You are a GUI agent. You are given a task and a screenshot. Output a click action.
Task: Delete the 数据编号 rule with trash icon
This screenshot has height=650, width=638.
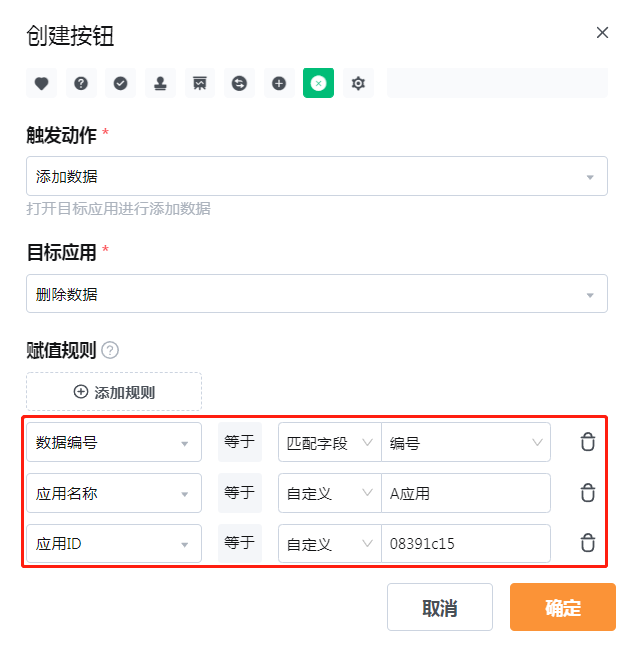[587, 442]
